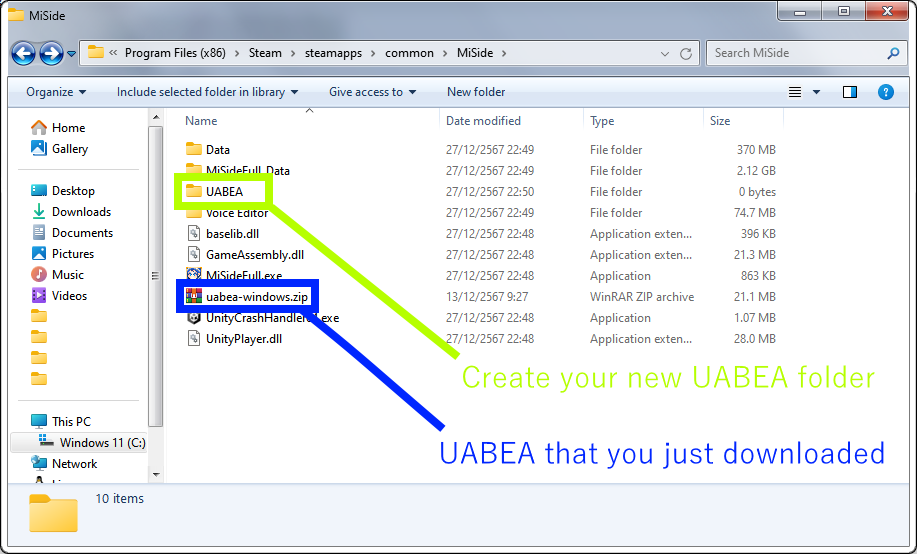Screen dimensions: 917x554
Task: Go to Home in the navigation pane
Action: click(x=58, y=128)
